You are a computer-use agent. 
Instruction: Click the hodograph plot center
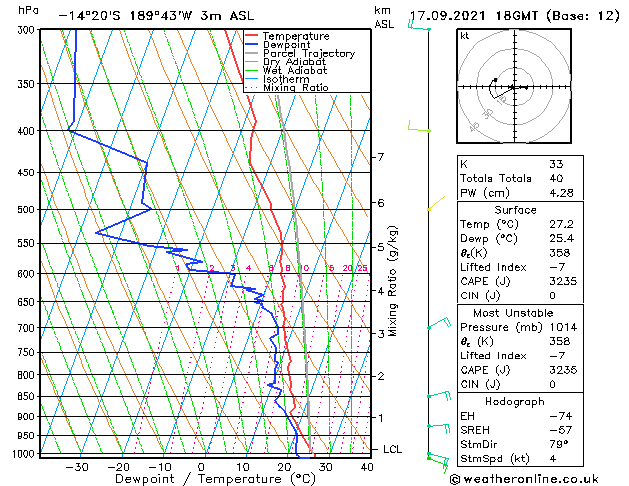[x=514, y=87]
